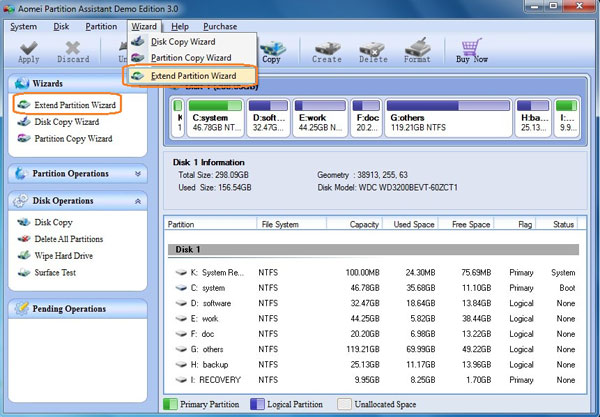Click the Logical Partition blue legend swatch

(x=257, y=404)
